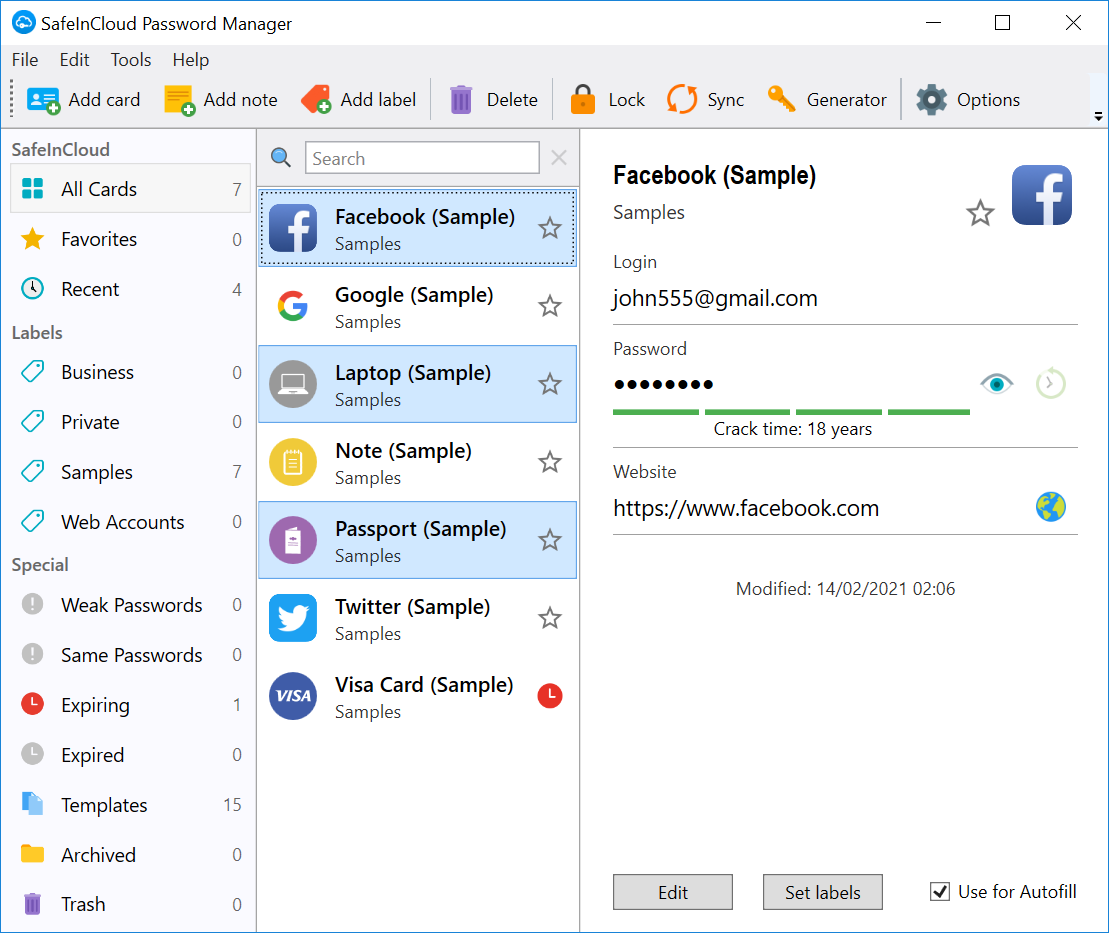Show Expired cards

pyautogui.click(x=130, y=755)
